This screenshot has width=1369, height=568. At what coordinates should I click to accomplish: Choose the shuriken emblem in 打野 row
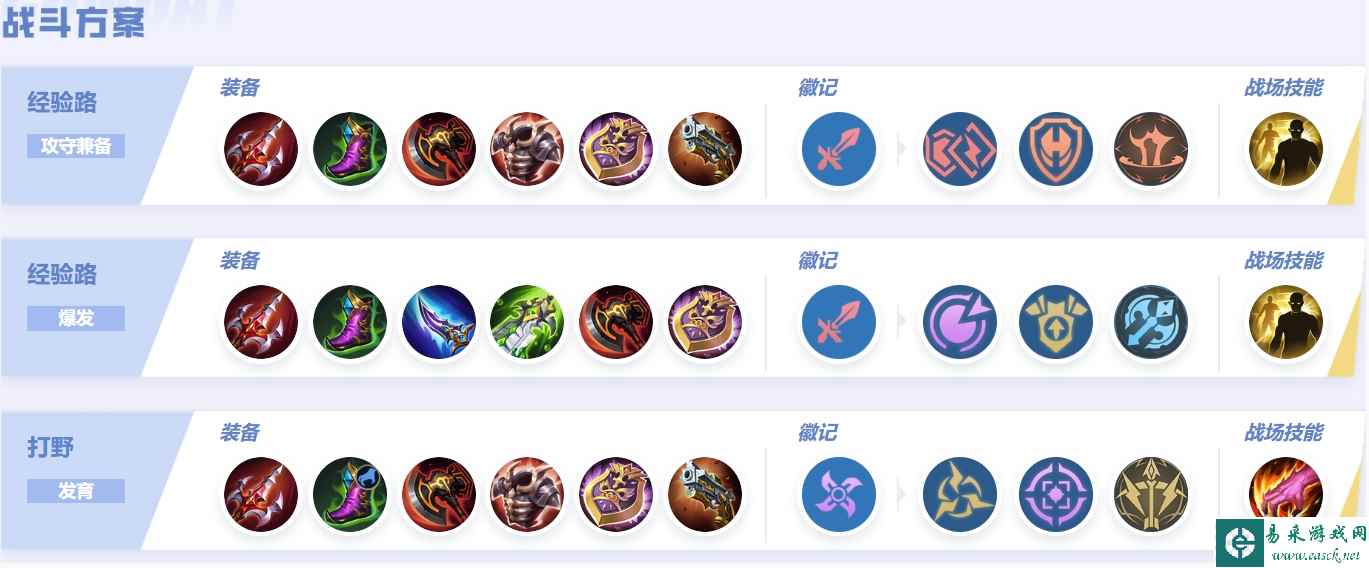(x=838, y=494)
